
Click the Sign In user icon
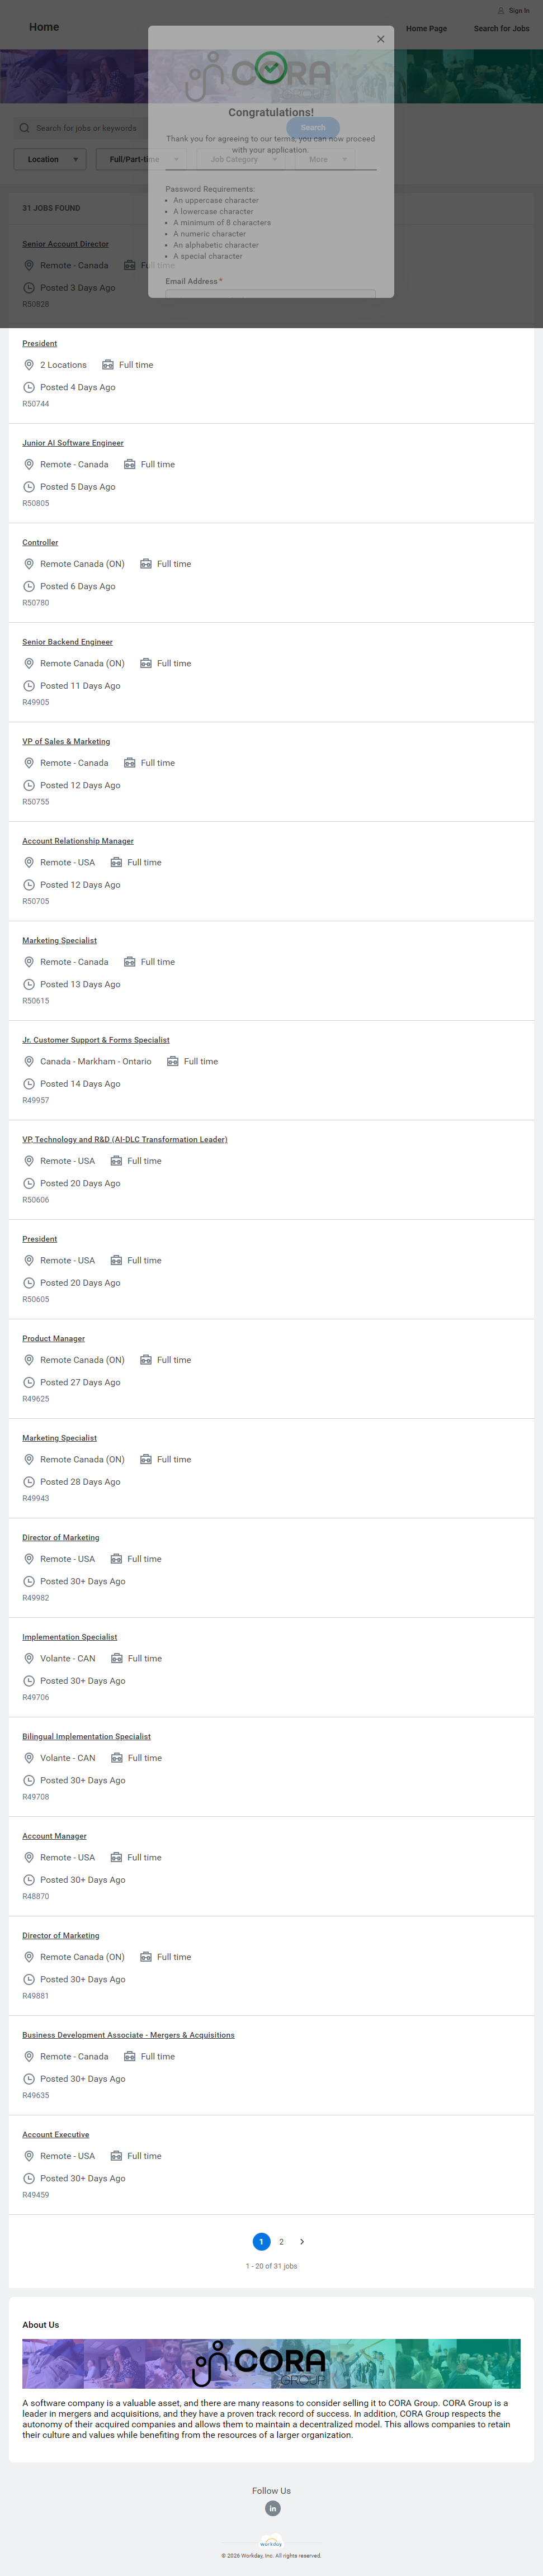click(x=501, y=11)
